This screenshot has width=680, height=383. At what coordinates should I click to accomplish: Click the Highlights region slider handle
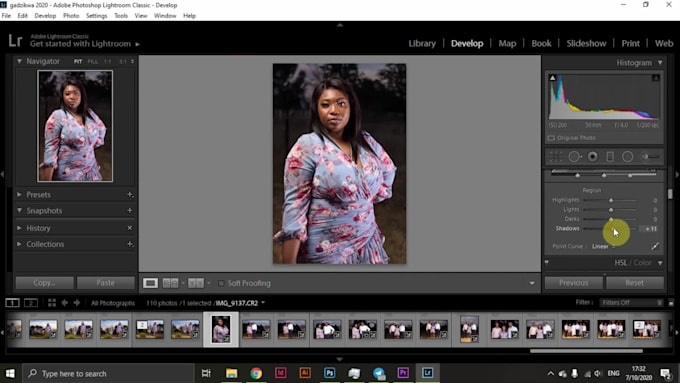pyautogui.click(x=611, y=200)
